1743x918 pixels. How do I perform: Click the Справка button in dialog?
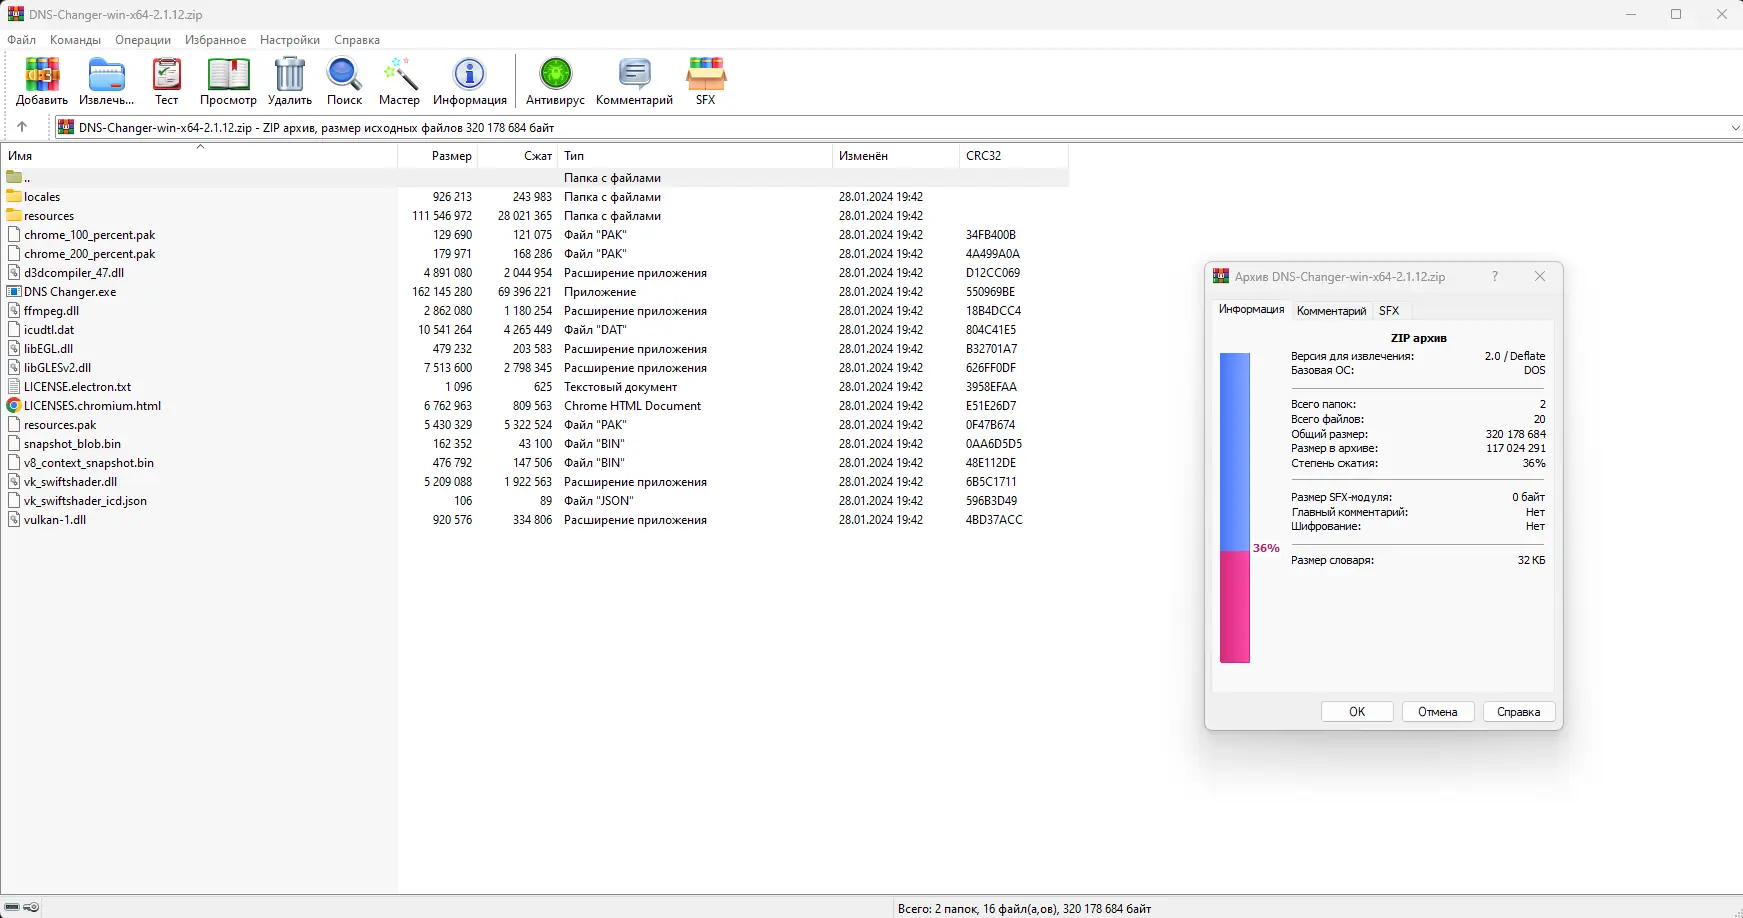(1519, 712)
